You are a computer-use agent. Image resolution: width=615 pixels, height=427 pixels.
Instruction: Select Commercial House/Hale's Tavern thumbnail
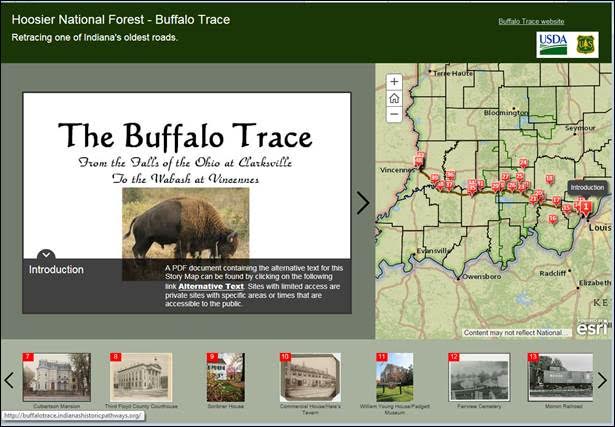(x=310, y=376)
